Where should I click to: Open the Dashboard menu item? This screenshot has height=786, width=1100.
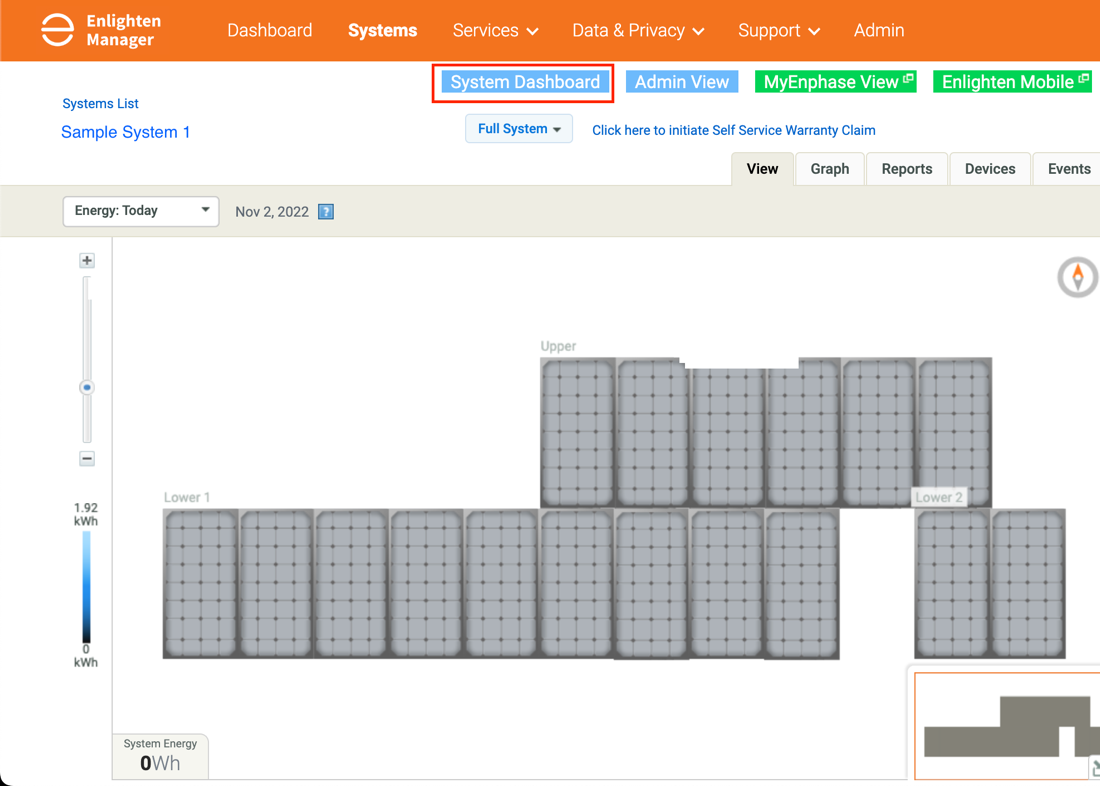click(270, 30)
